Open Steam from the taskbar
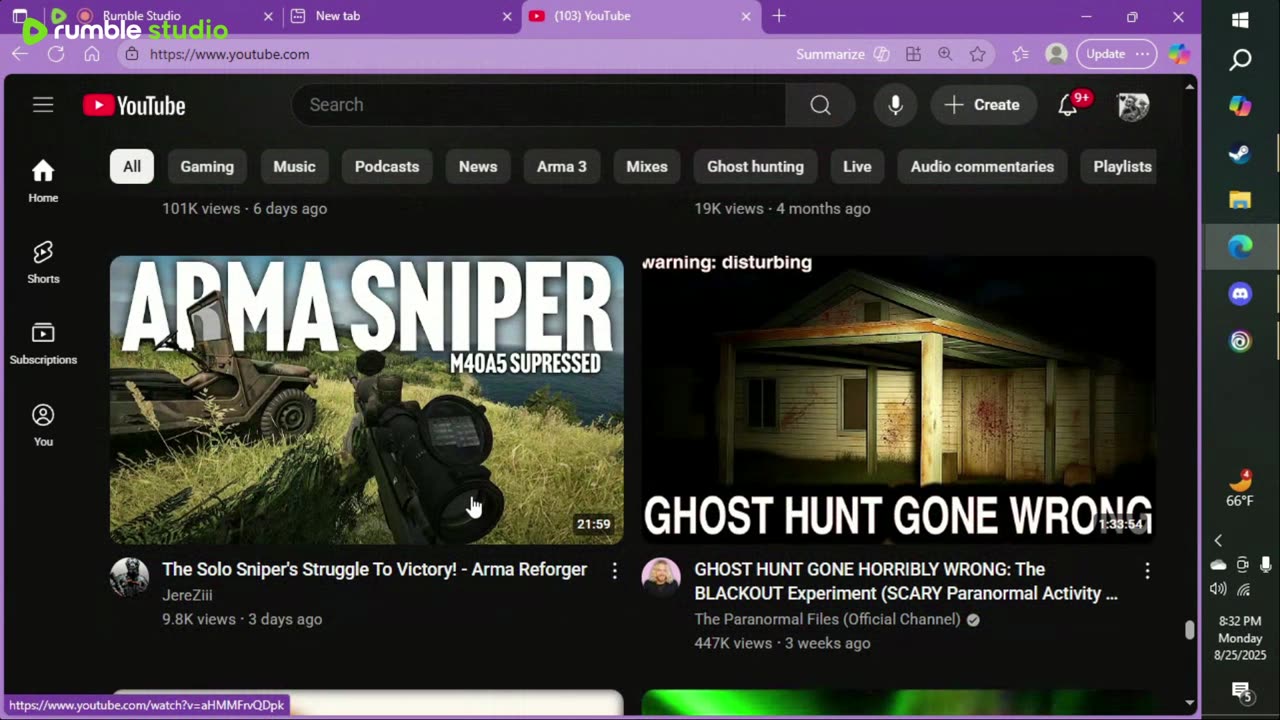The image size is (1280, 720). (1240, 153)
